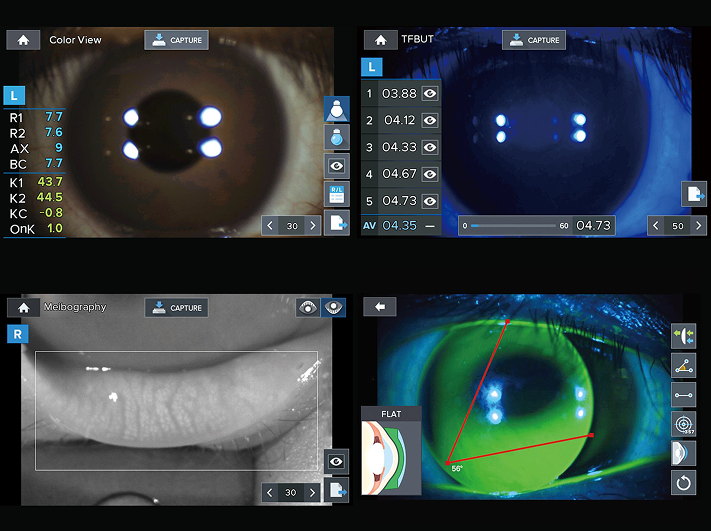
Task: Increase Color View value above 30
Action: [312, 225]
